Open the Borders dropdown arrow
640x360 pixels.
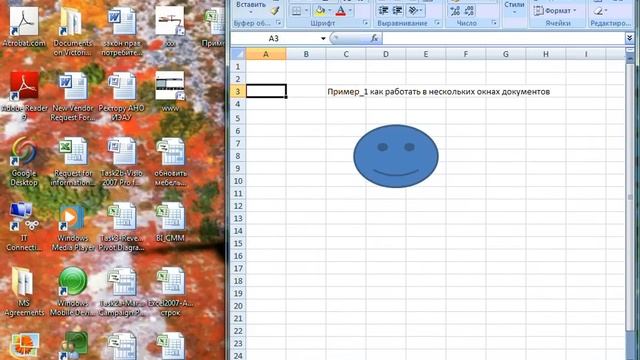tap(306, 11)
